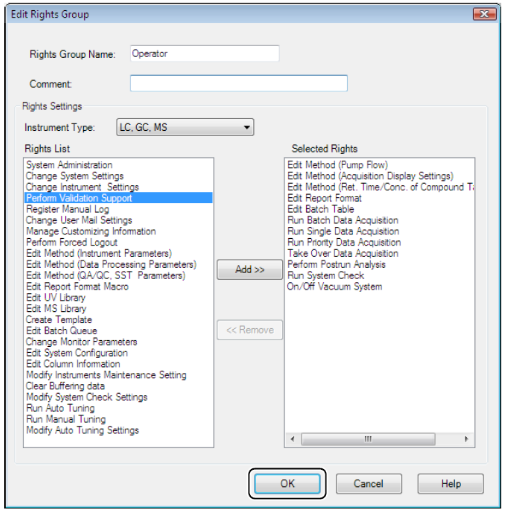Click the Rights Group Name field
Viewport: 506px width, 514px height.
205,53
